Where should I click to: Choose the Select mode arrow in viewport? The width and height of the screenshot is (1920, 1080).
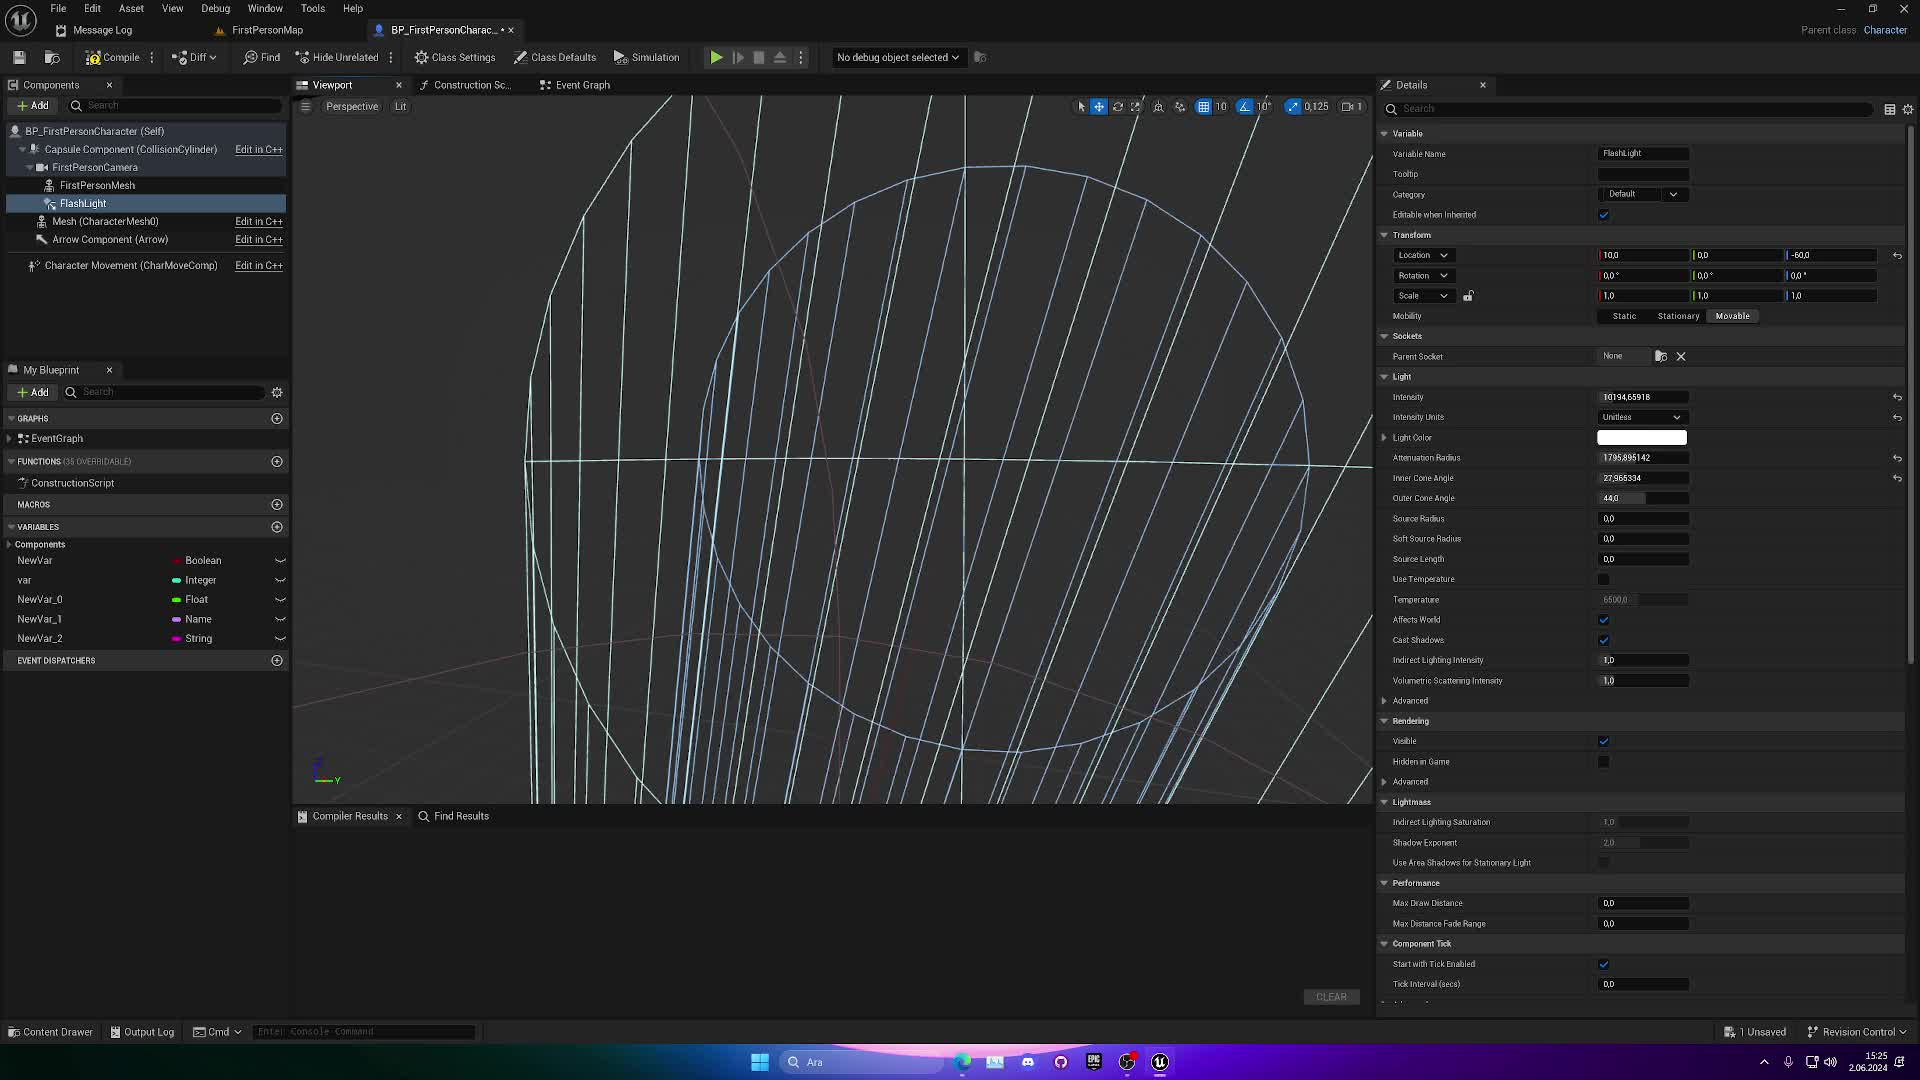coord(1080,106)
